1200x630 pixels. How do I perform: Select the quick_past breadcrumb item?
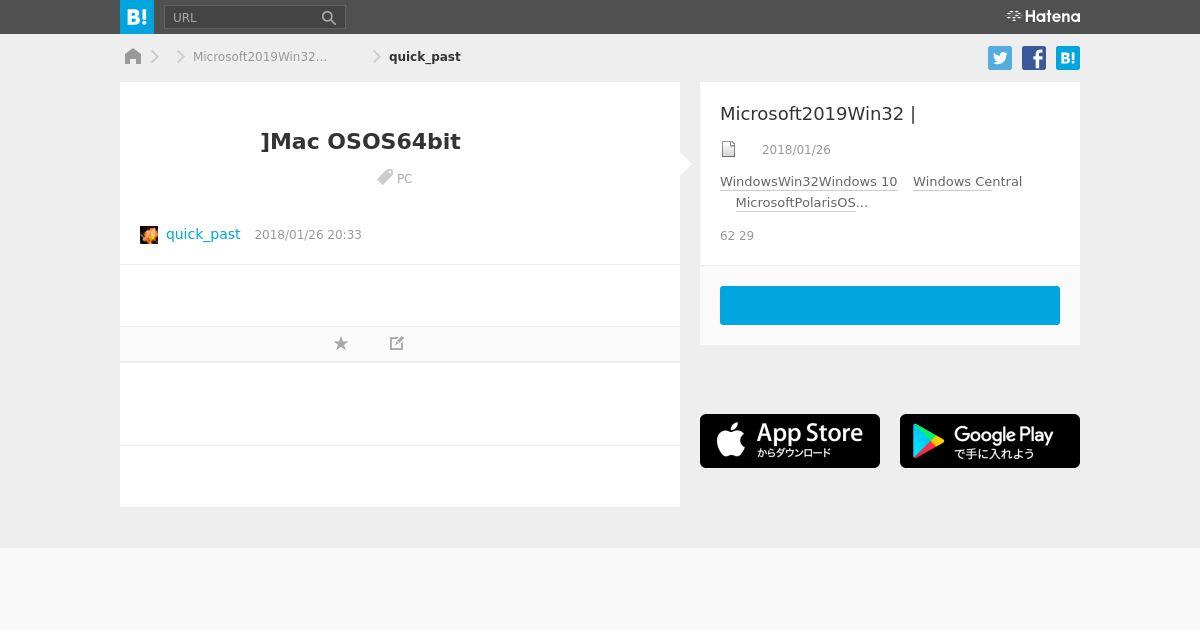[x=425, y=56]
